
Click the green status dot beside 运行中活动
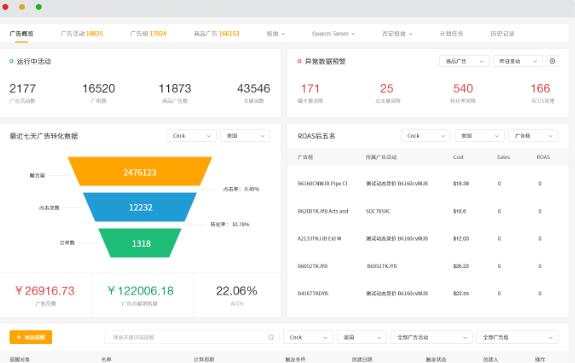tap(11, 61)
